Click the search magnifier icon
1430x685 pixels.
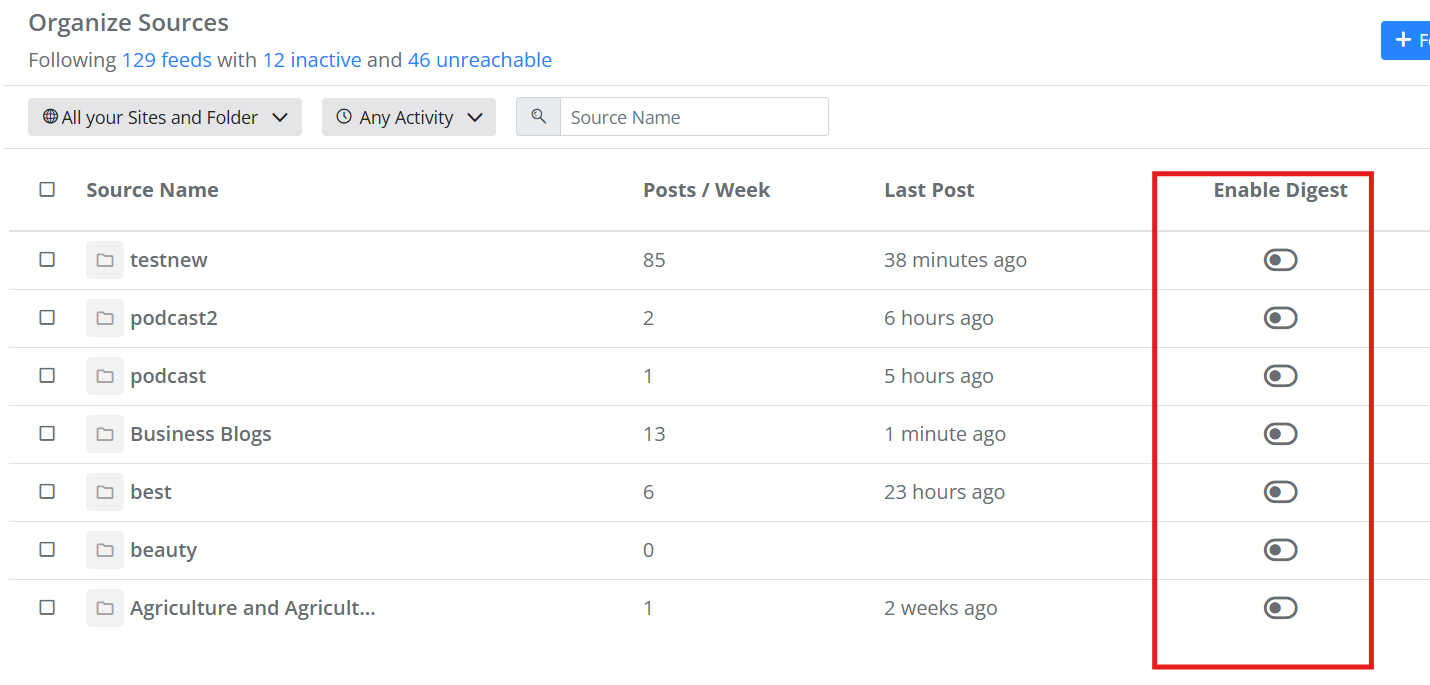click(539, 117)
